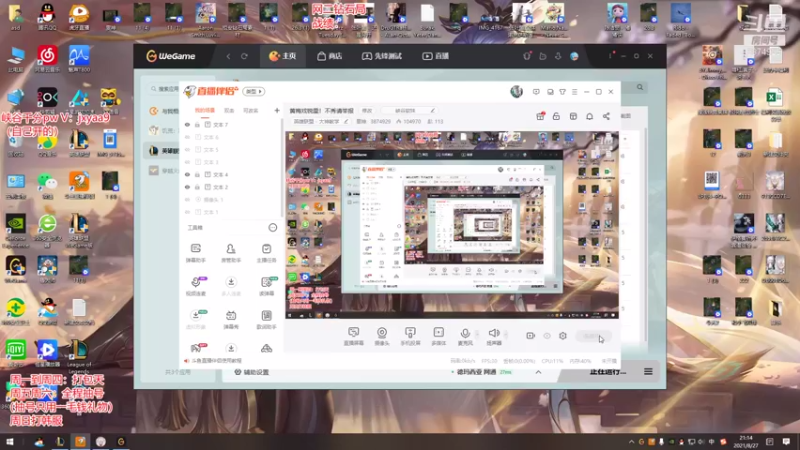
Task: Open the WeGame 商店 tab
Action: (330, 56)
